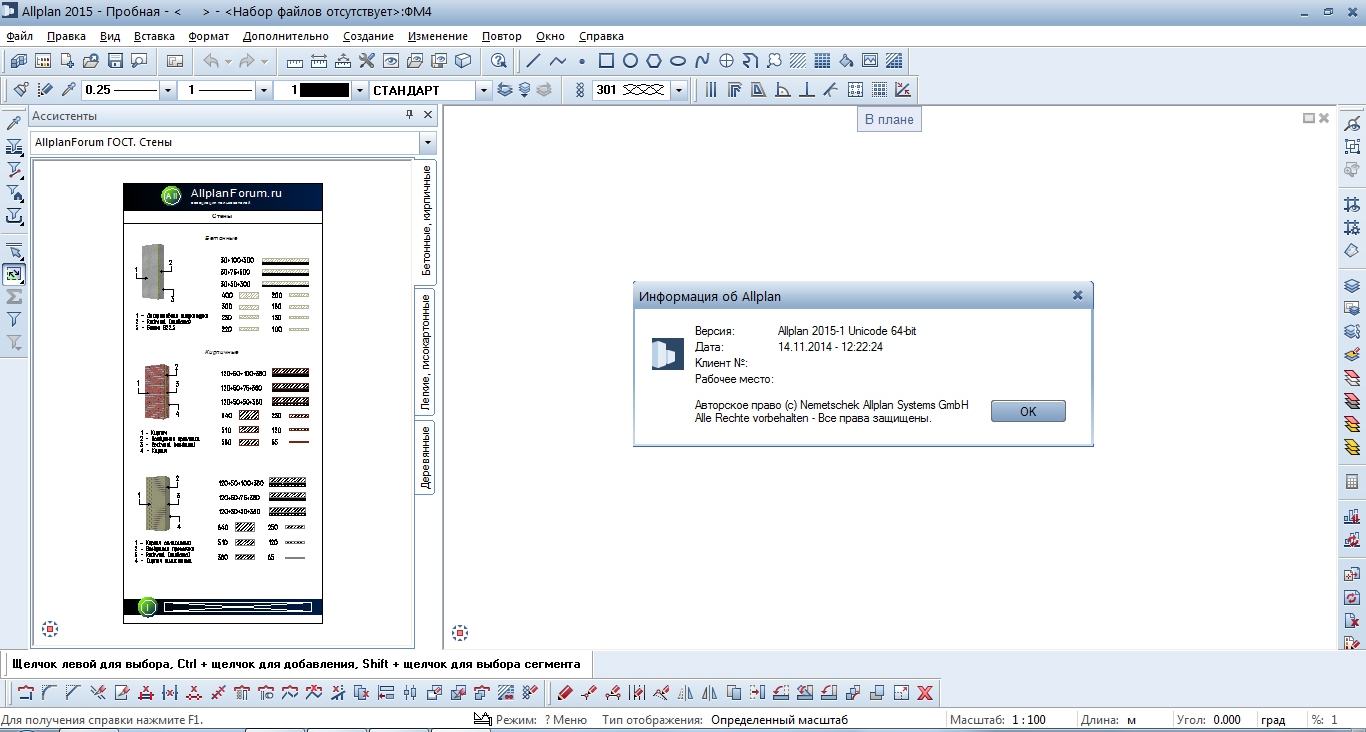
Task: Select the Circle drawing tool
Action: point(630,61)
